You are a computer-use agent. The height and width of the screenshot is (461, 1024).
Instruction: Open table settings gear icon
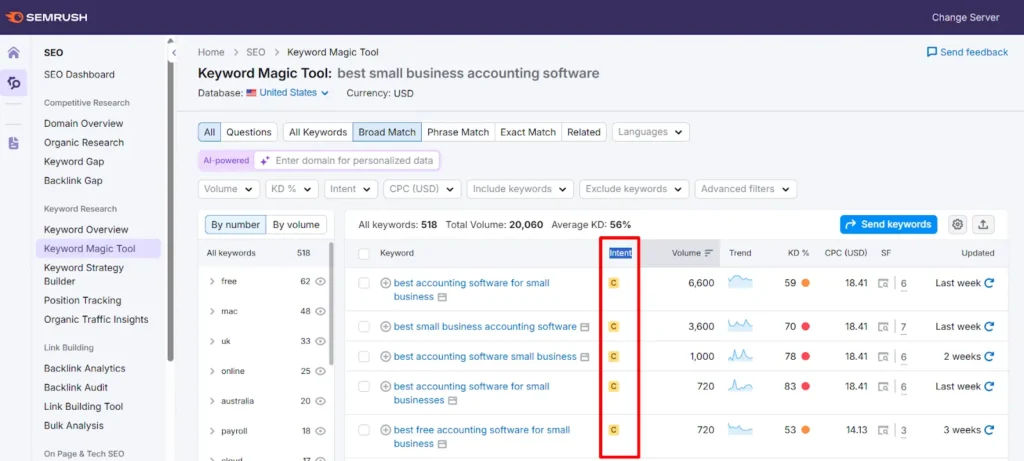pos(957,225)
